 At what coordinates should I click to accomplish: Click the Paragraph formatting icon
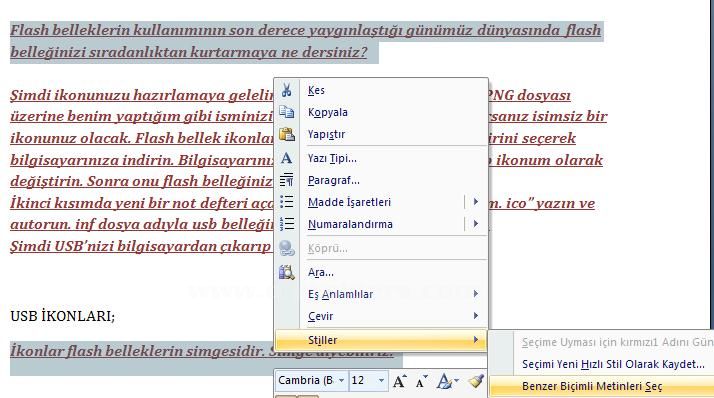click(x=286, y=180)
